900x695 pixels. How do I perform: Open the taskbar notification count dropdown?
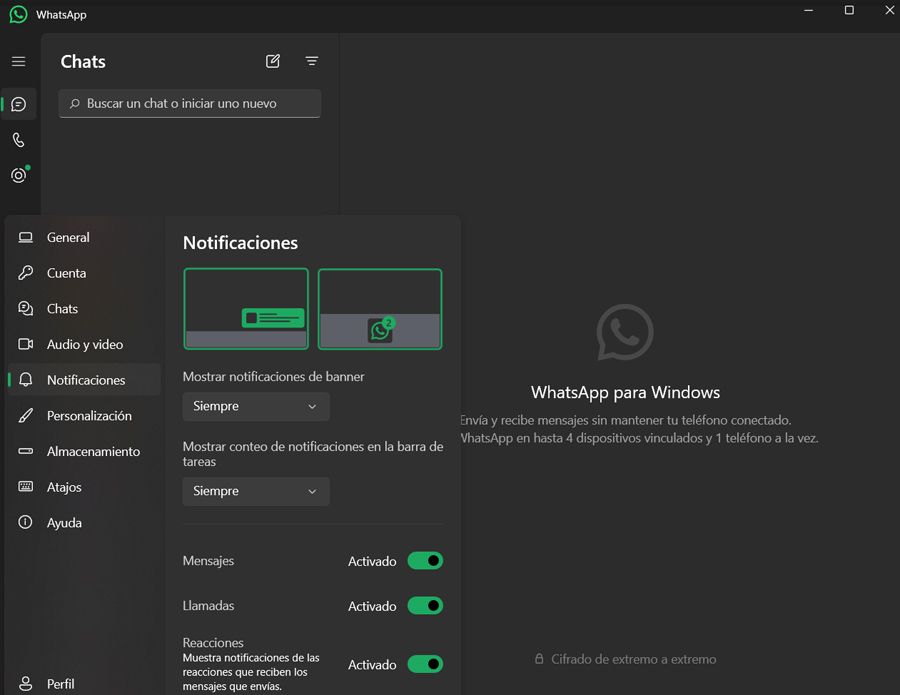[x=255, y=491]
